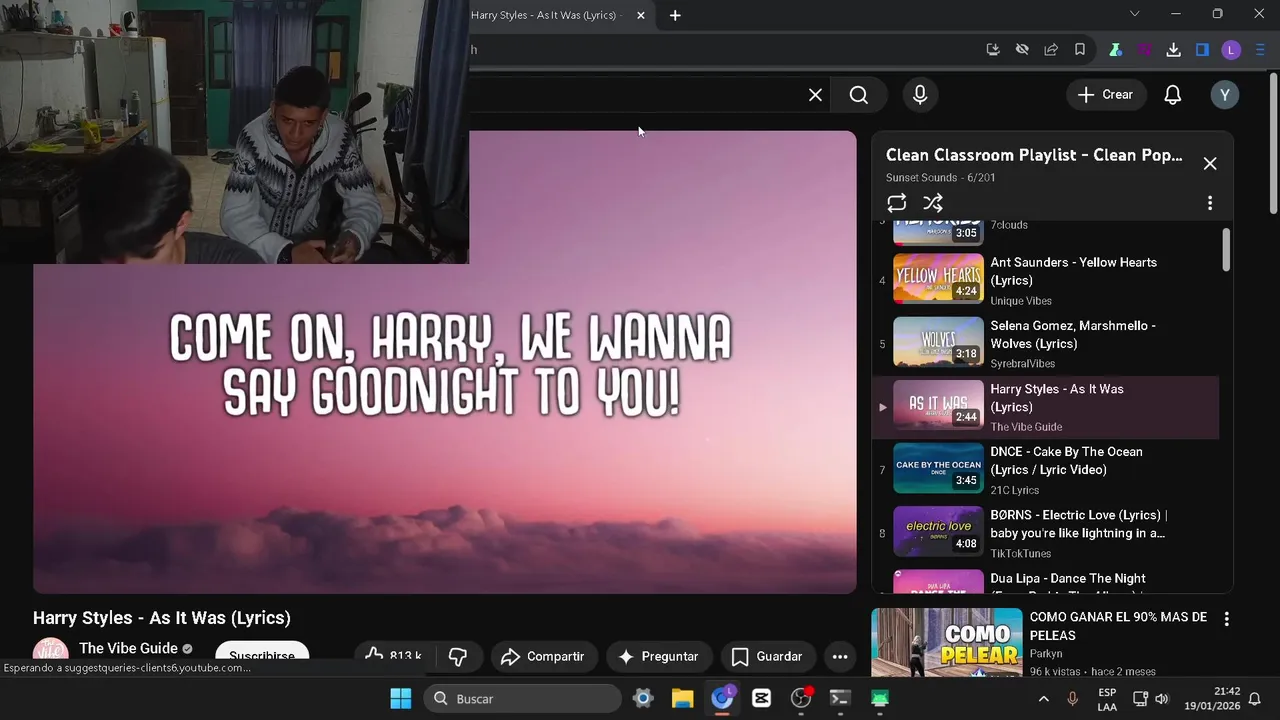Click the share page icon in address bar

click(1051, 49)
